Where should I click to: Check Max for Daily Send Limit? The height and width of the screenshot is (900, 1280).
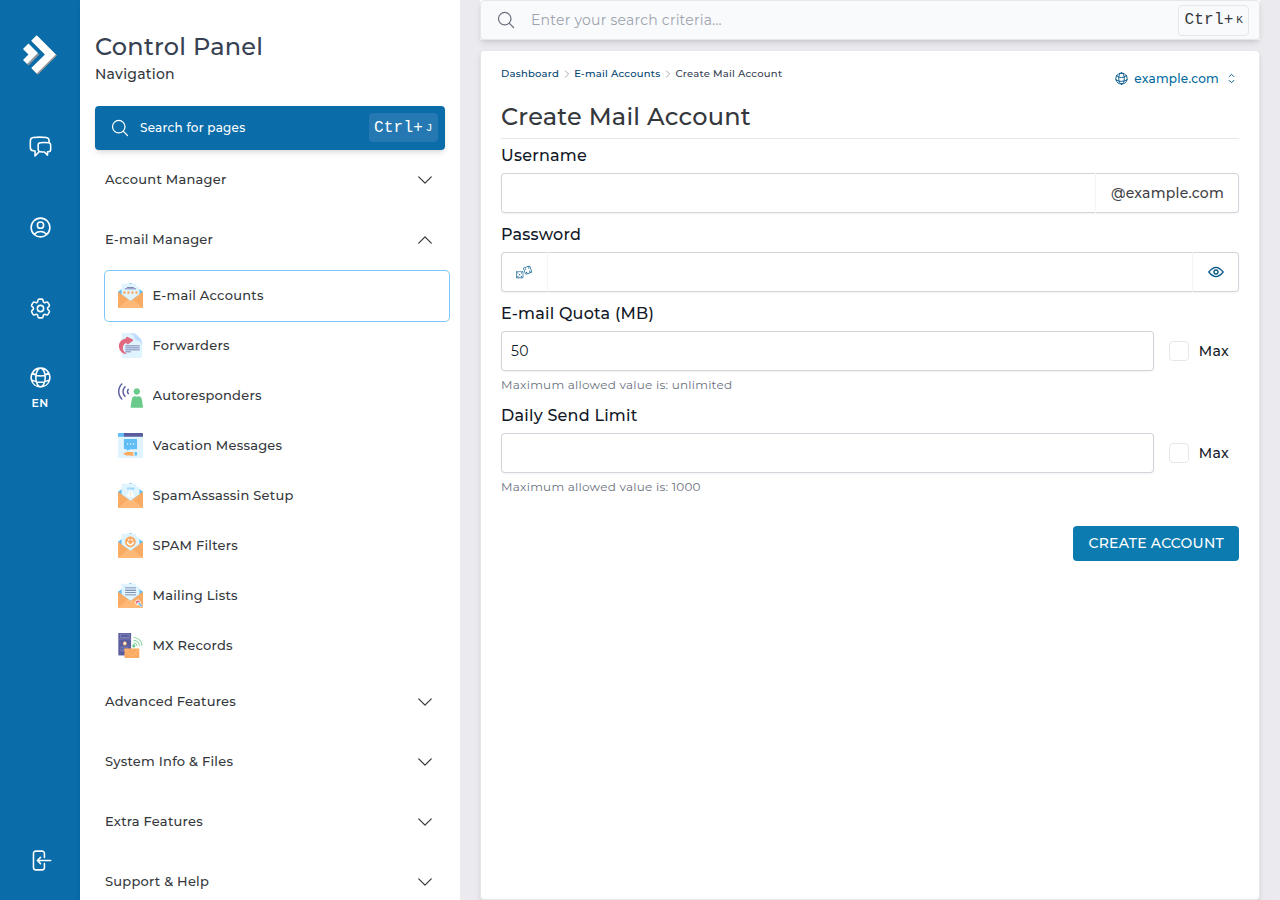point(1179,453)
